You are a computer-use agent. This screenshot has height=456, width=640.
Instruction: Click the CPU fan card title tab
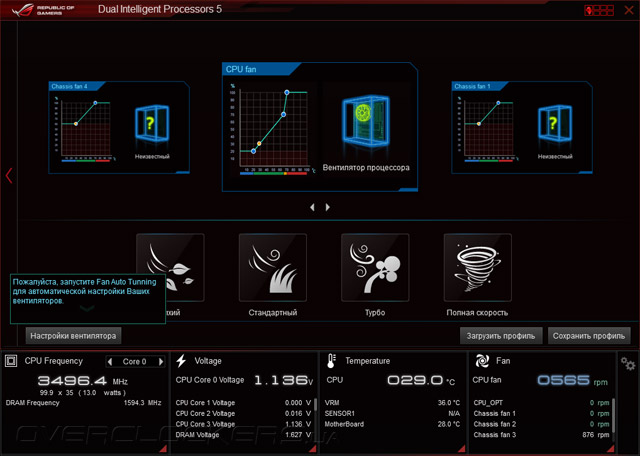259,69
